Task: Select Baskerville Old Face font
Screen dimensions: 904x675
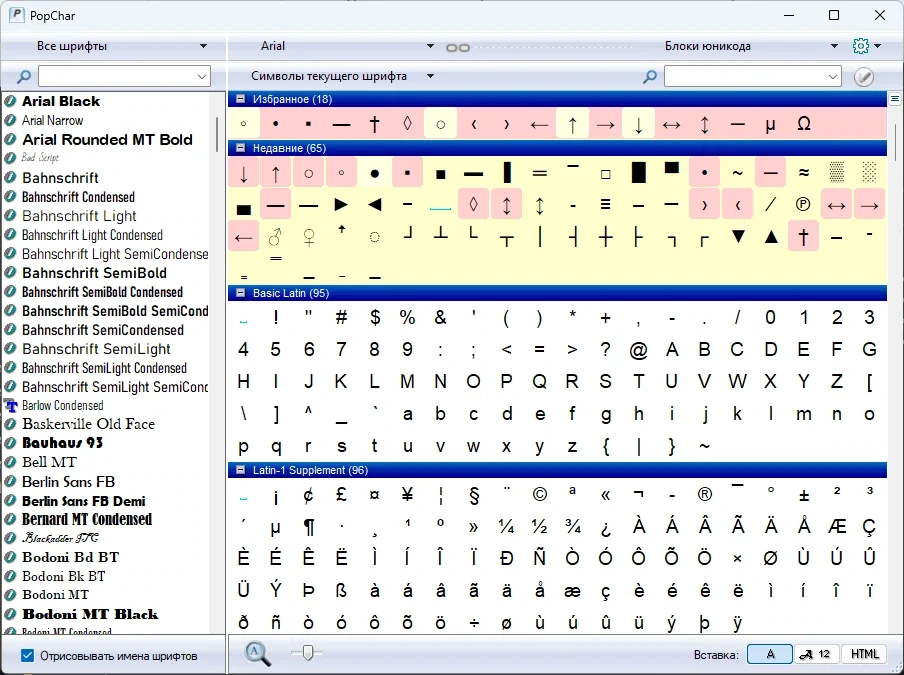Action: click(x=89, y=424)
